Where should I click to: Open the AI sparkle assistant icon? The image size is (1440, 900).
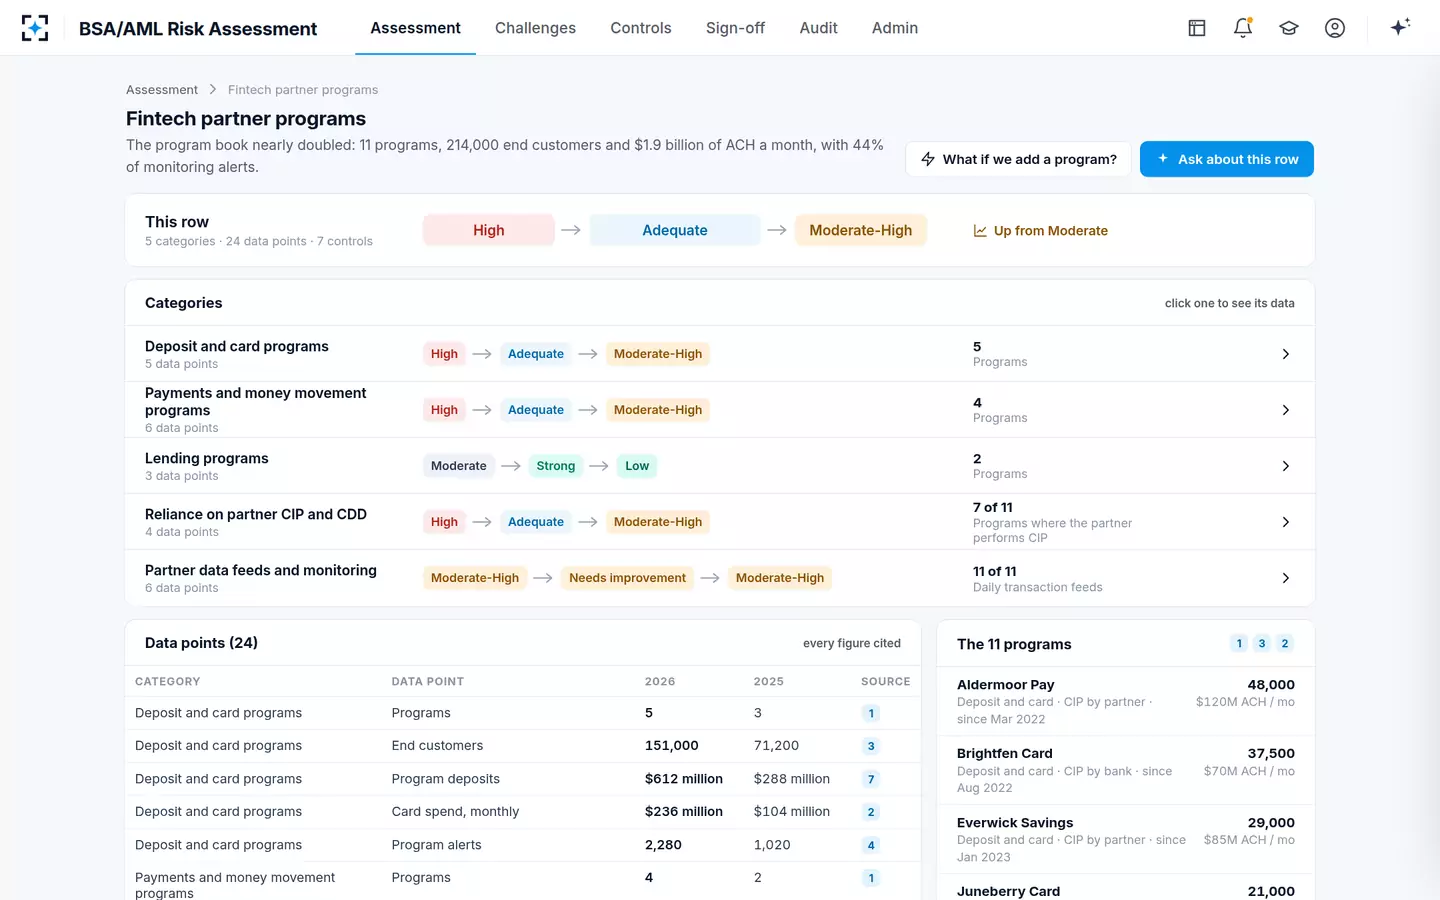point(1400,27)
